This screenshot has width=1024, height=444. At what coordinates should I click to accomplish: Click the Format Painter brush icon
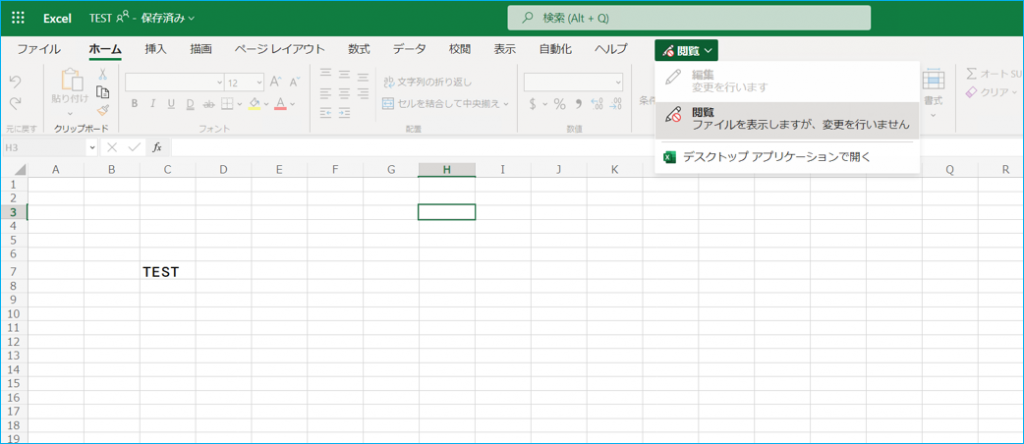coord(102,110)
